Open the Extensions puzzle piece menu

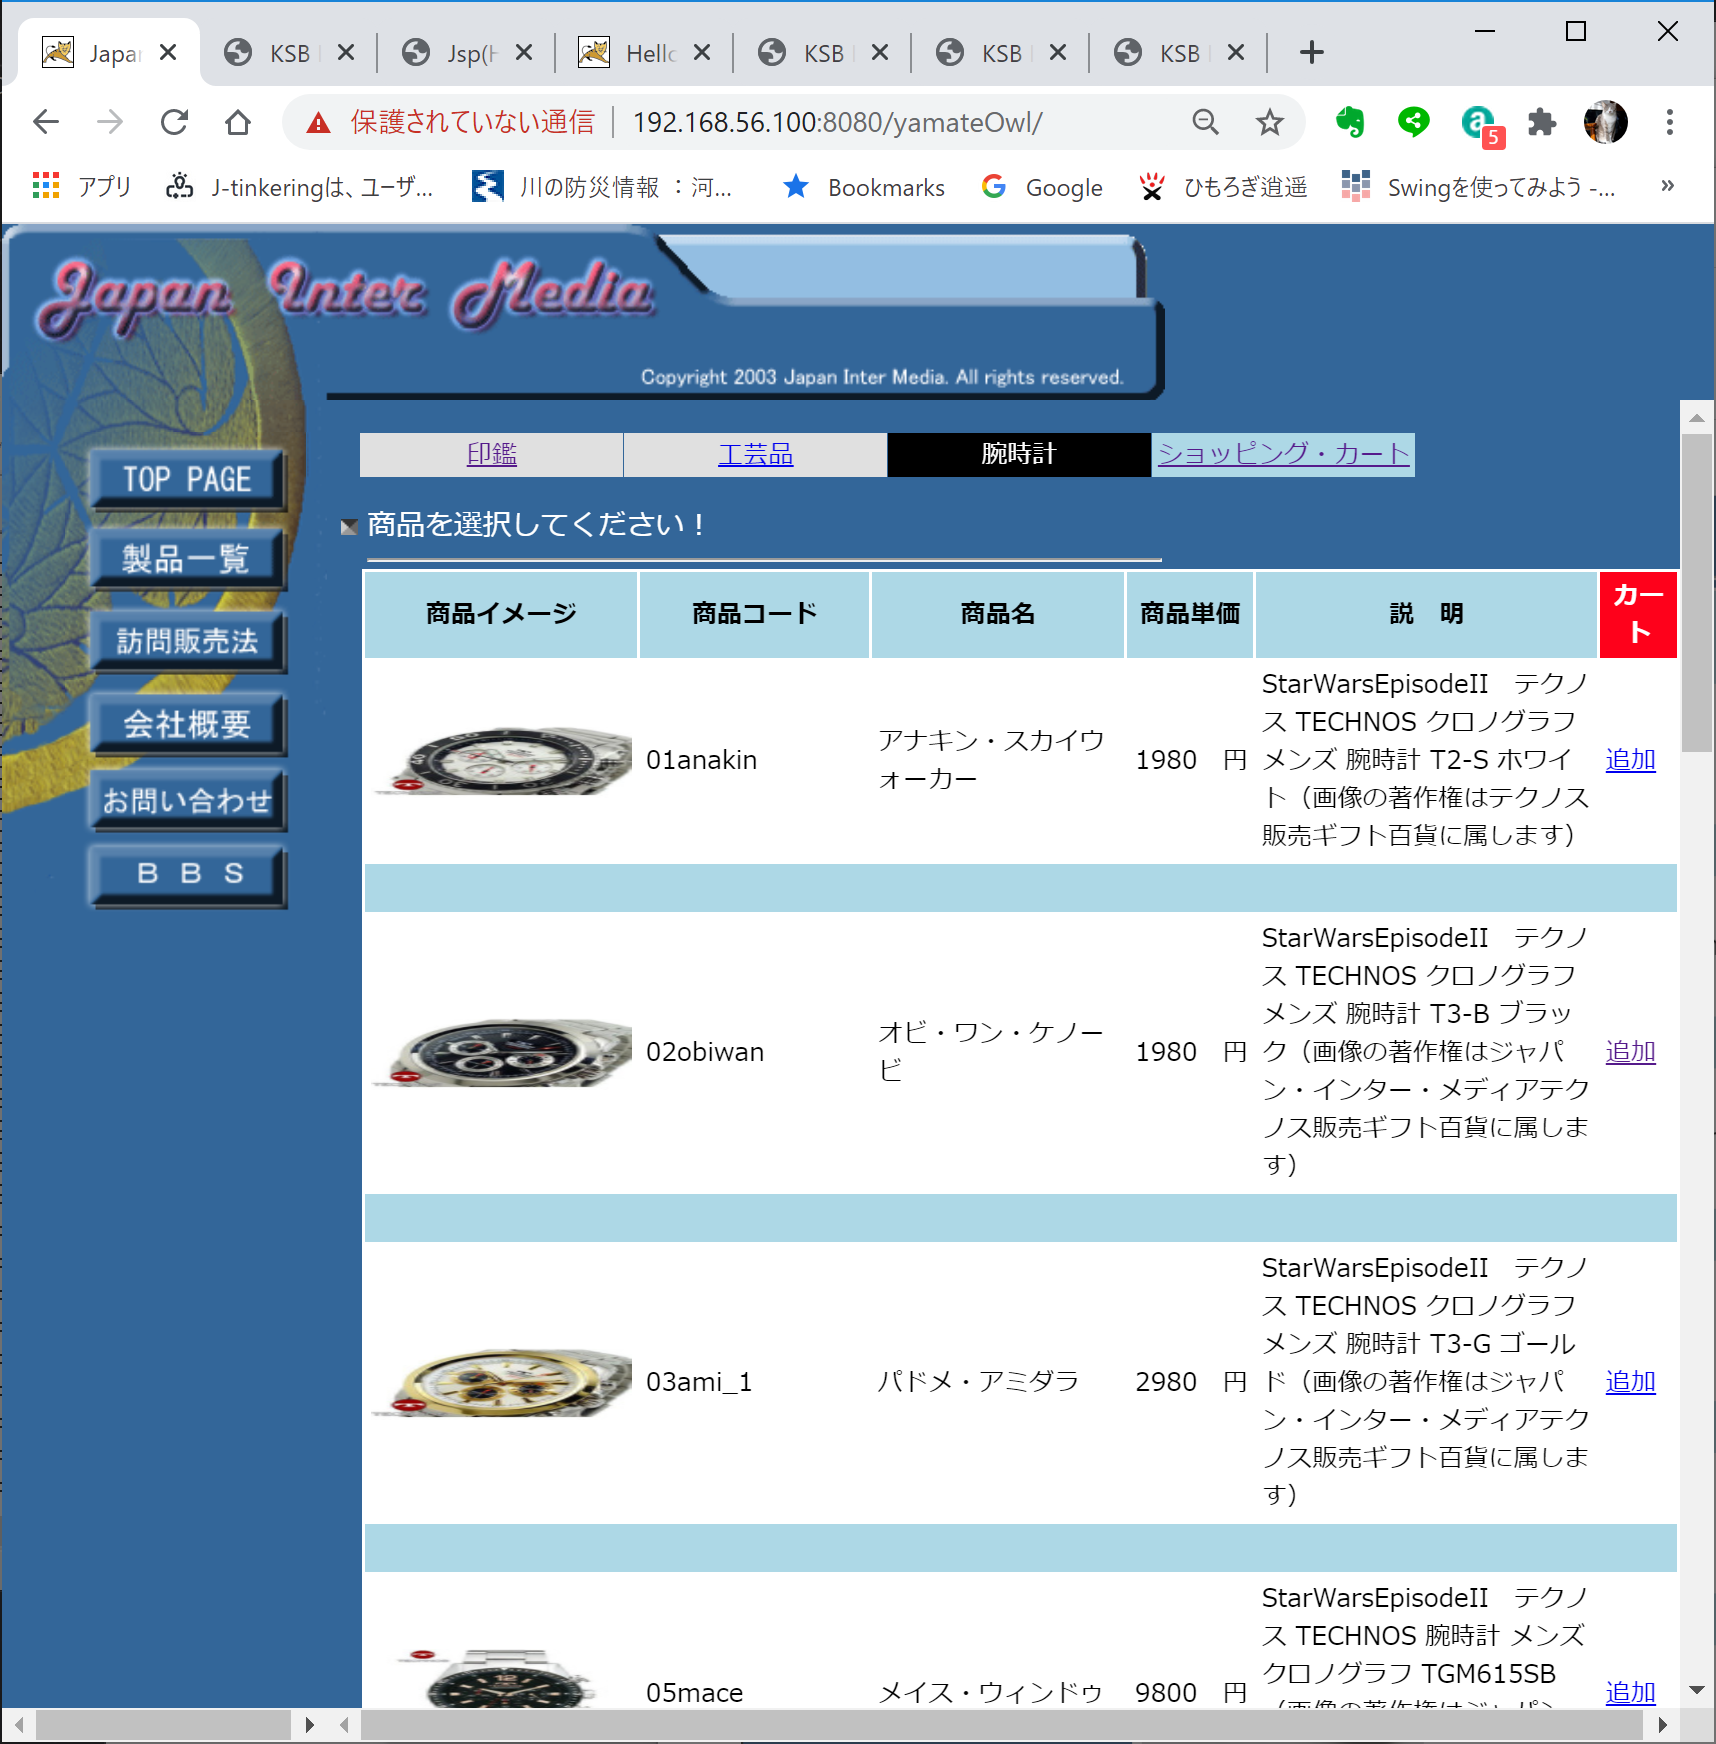(1542, 122)
